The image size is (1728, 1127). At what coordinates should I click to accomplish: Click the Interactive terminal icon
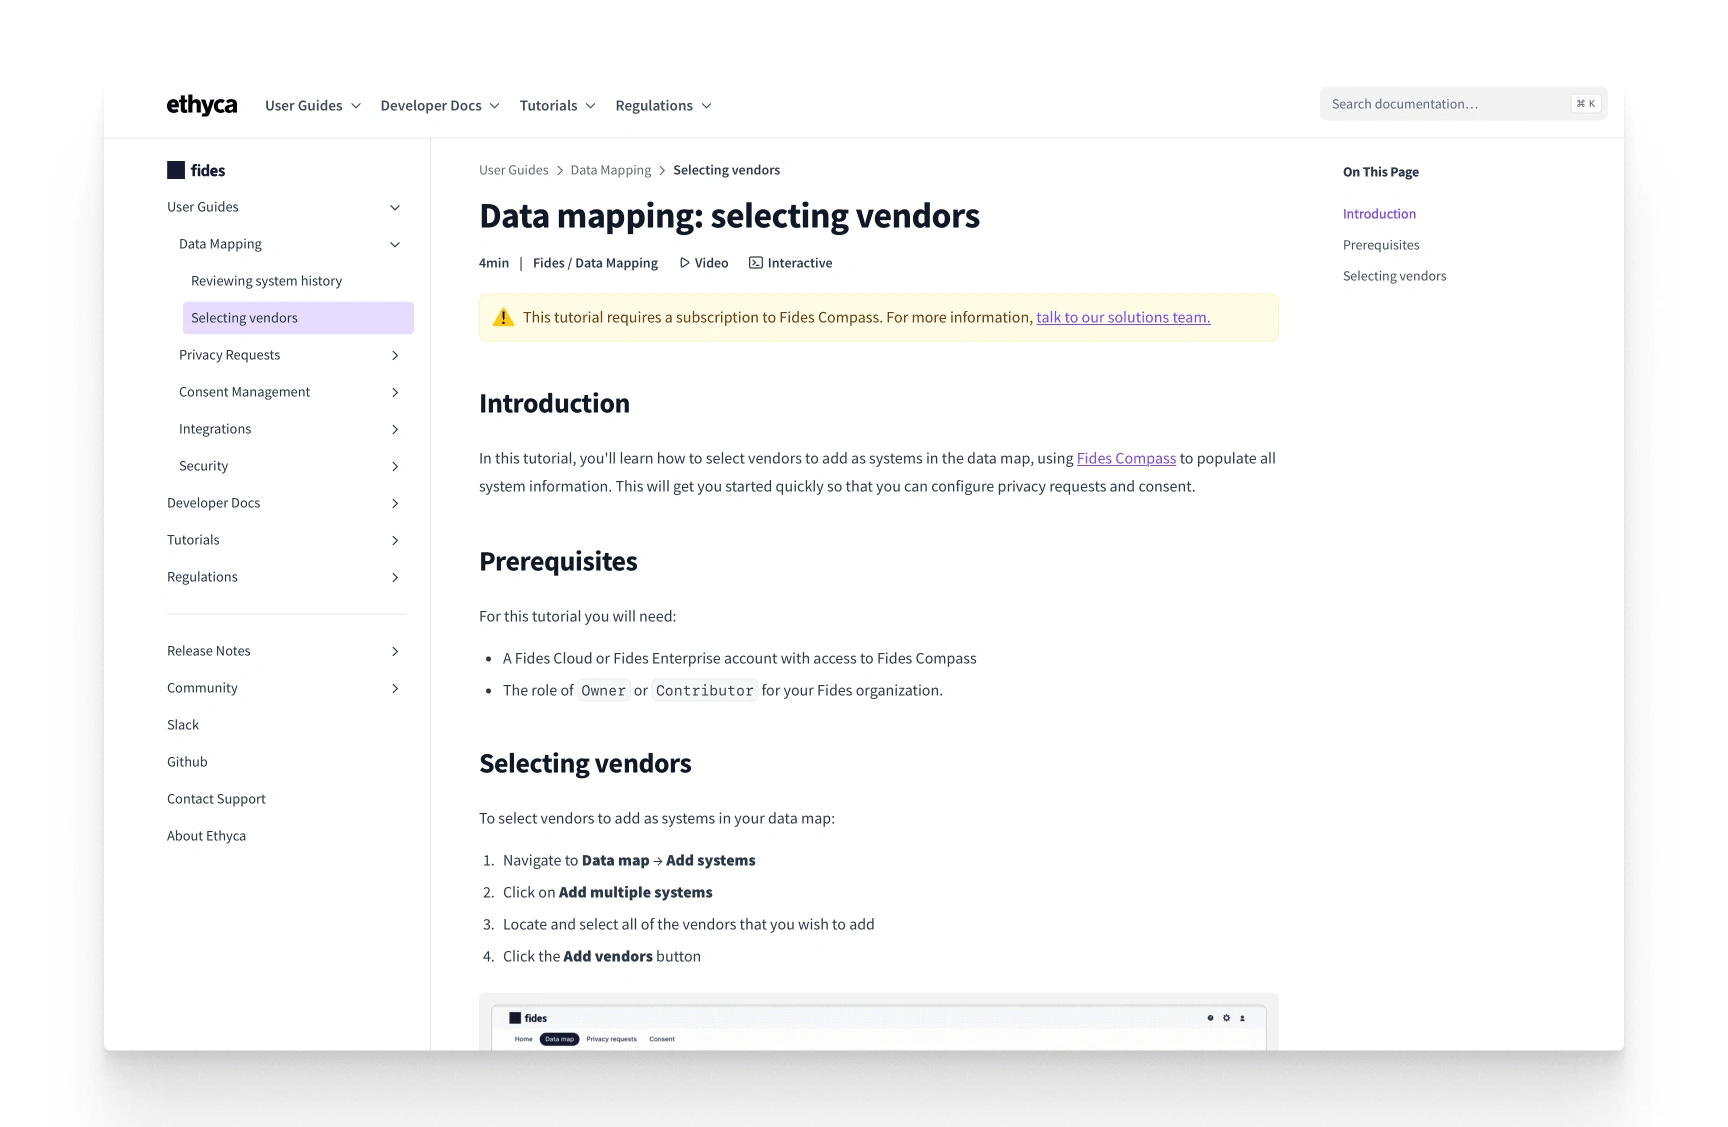(x=756, y=263)
